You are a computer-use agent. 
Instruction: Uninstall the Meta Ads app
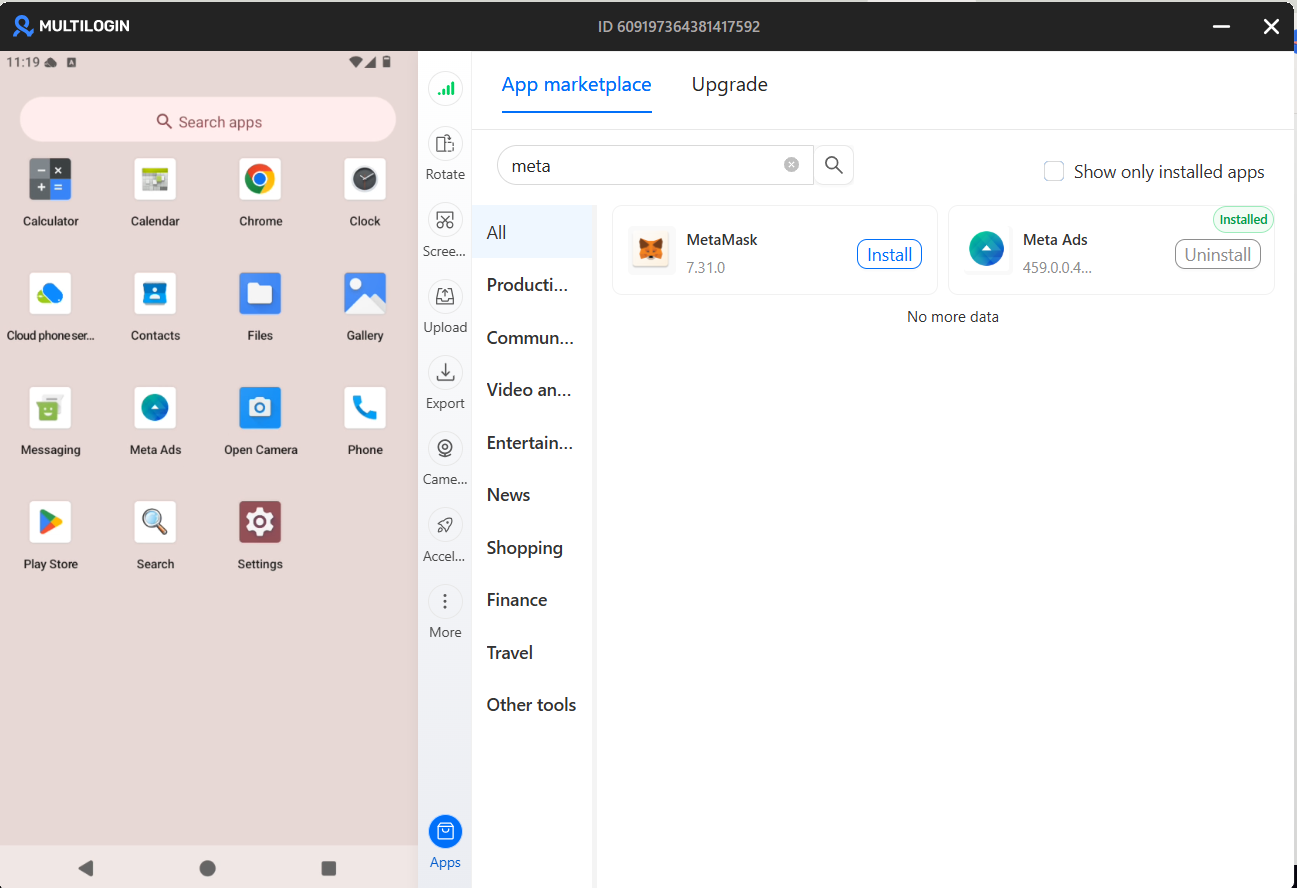coord(1217,255)
